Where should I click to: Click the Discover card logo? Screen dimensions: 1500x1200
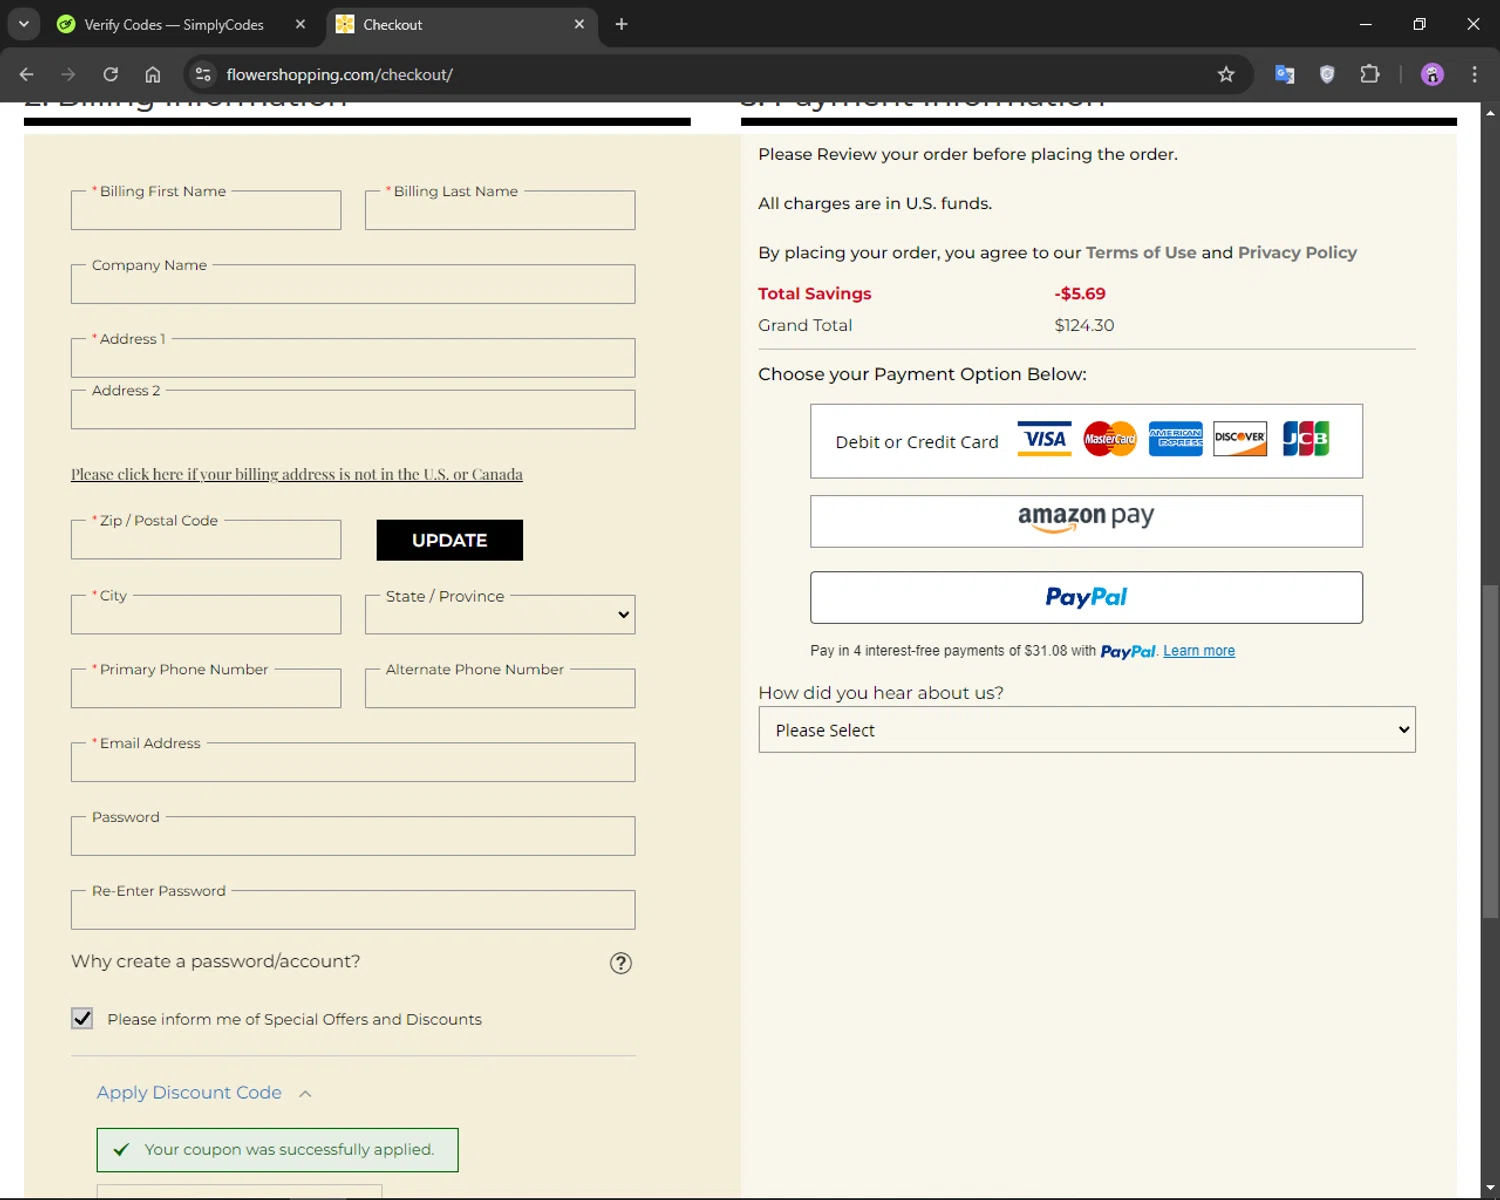point(1240,439)
